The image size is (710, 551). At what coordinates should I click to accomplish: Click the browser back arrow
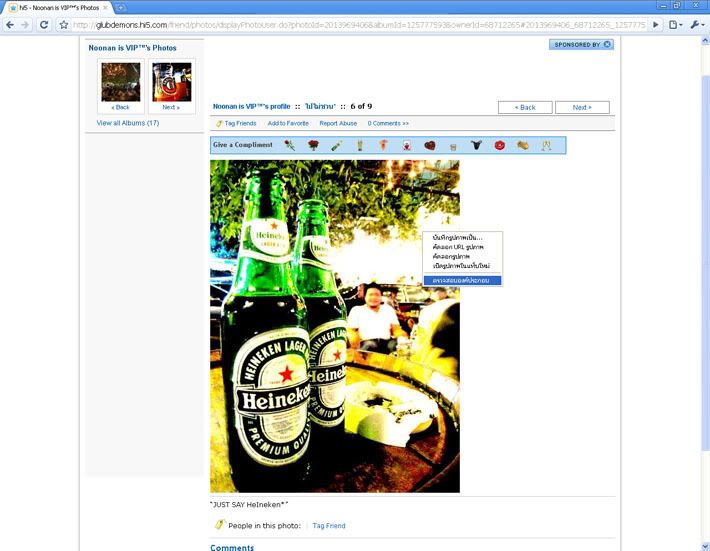10,25
